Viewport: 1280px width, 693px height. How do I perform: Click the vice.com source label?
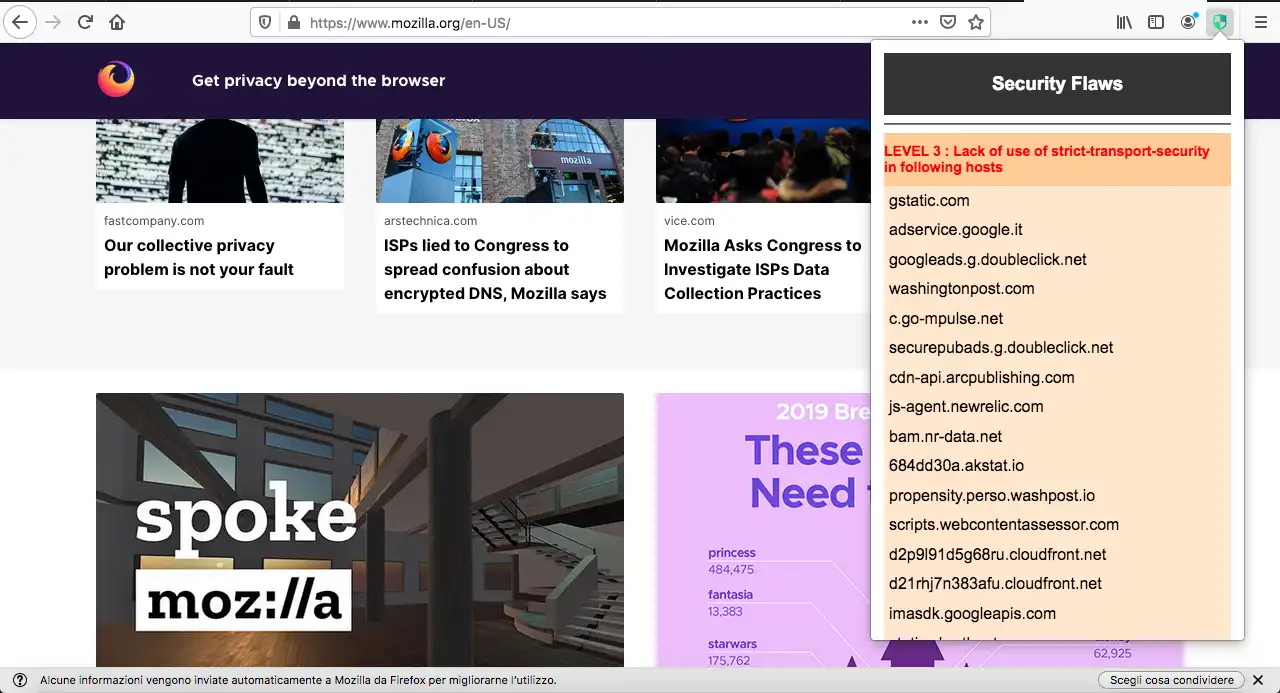tap(689, 221)
